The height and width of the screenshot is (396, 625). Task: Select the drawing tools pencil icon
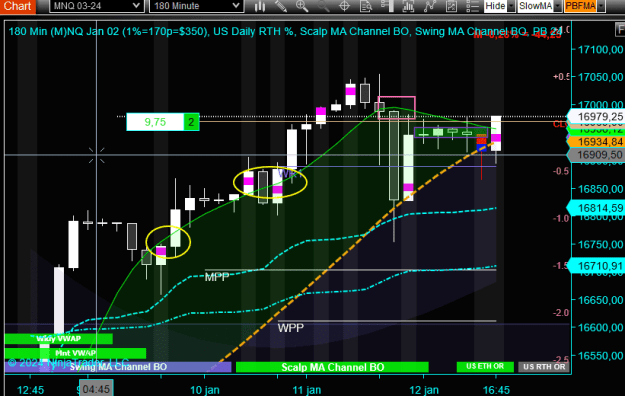point(281,6)
